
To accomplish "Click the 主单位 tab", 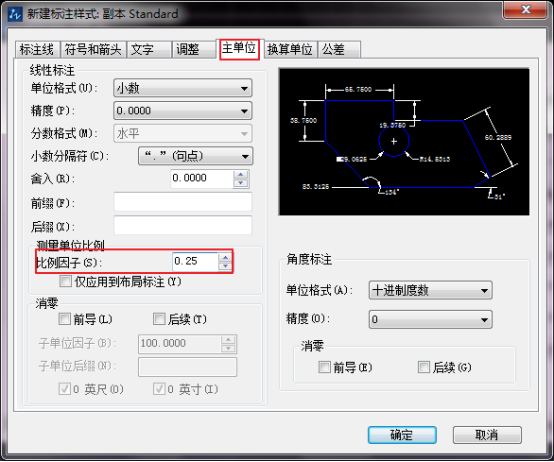I will click(x=239, y=49).
